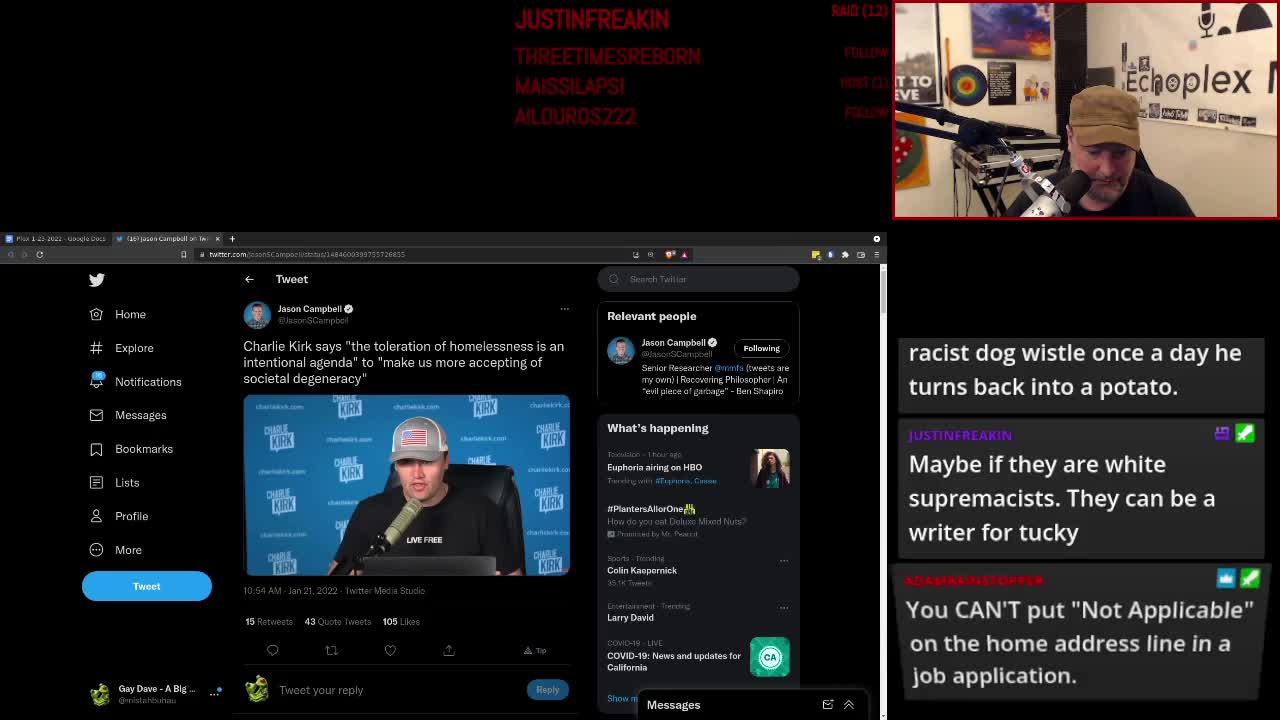Click the Brave shields icon
Viewport: 1280px width, 720px height.
point(670,255)
